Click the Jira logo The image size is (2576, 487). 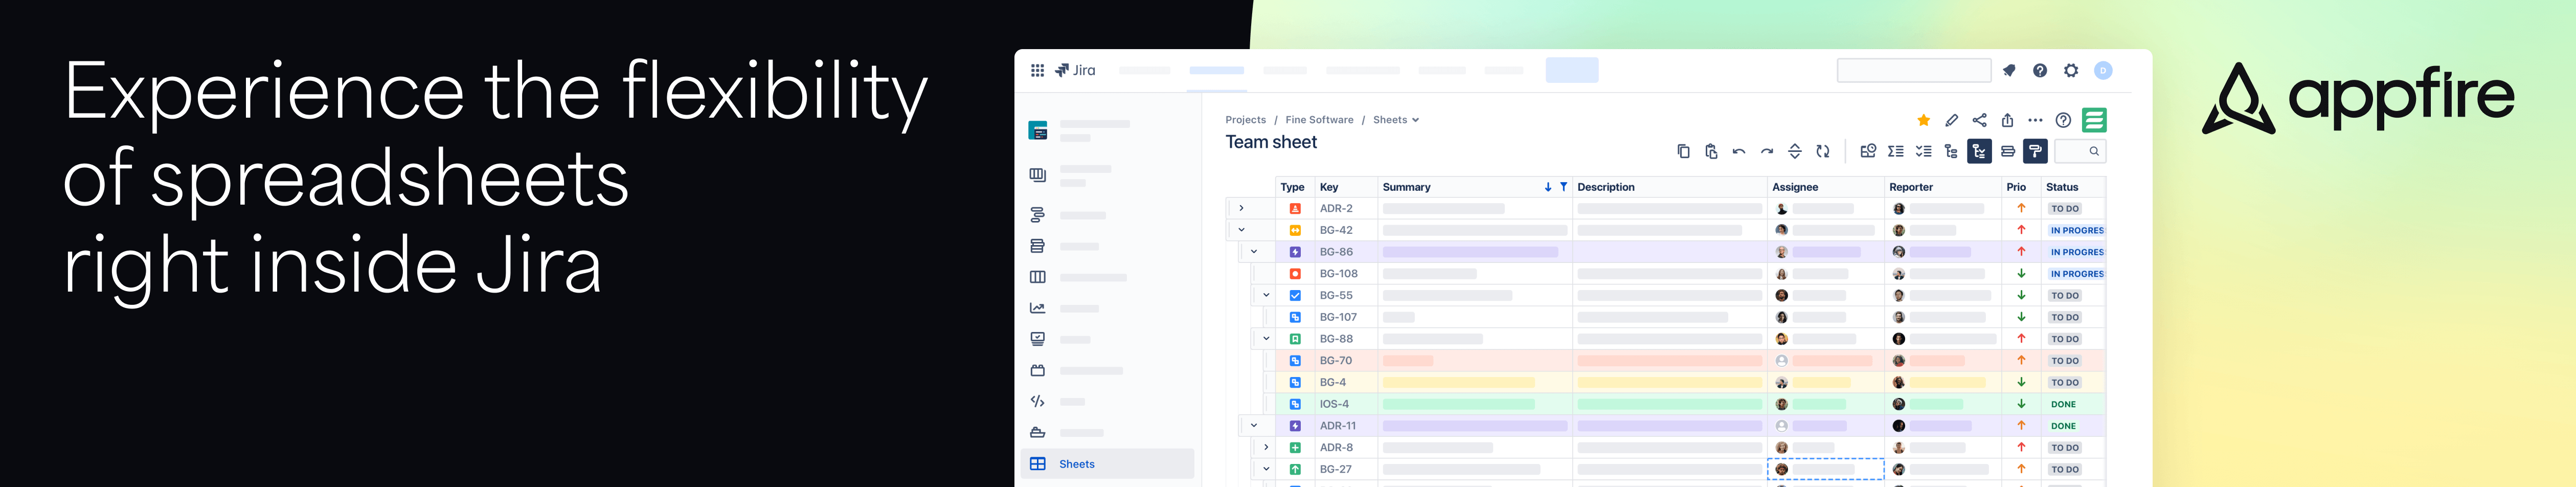tap(1076, 70)
